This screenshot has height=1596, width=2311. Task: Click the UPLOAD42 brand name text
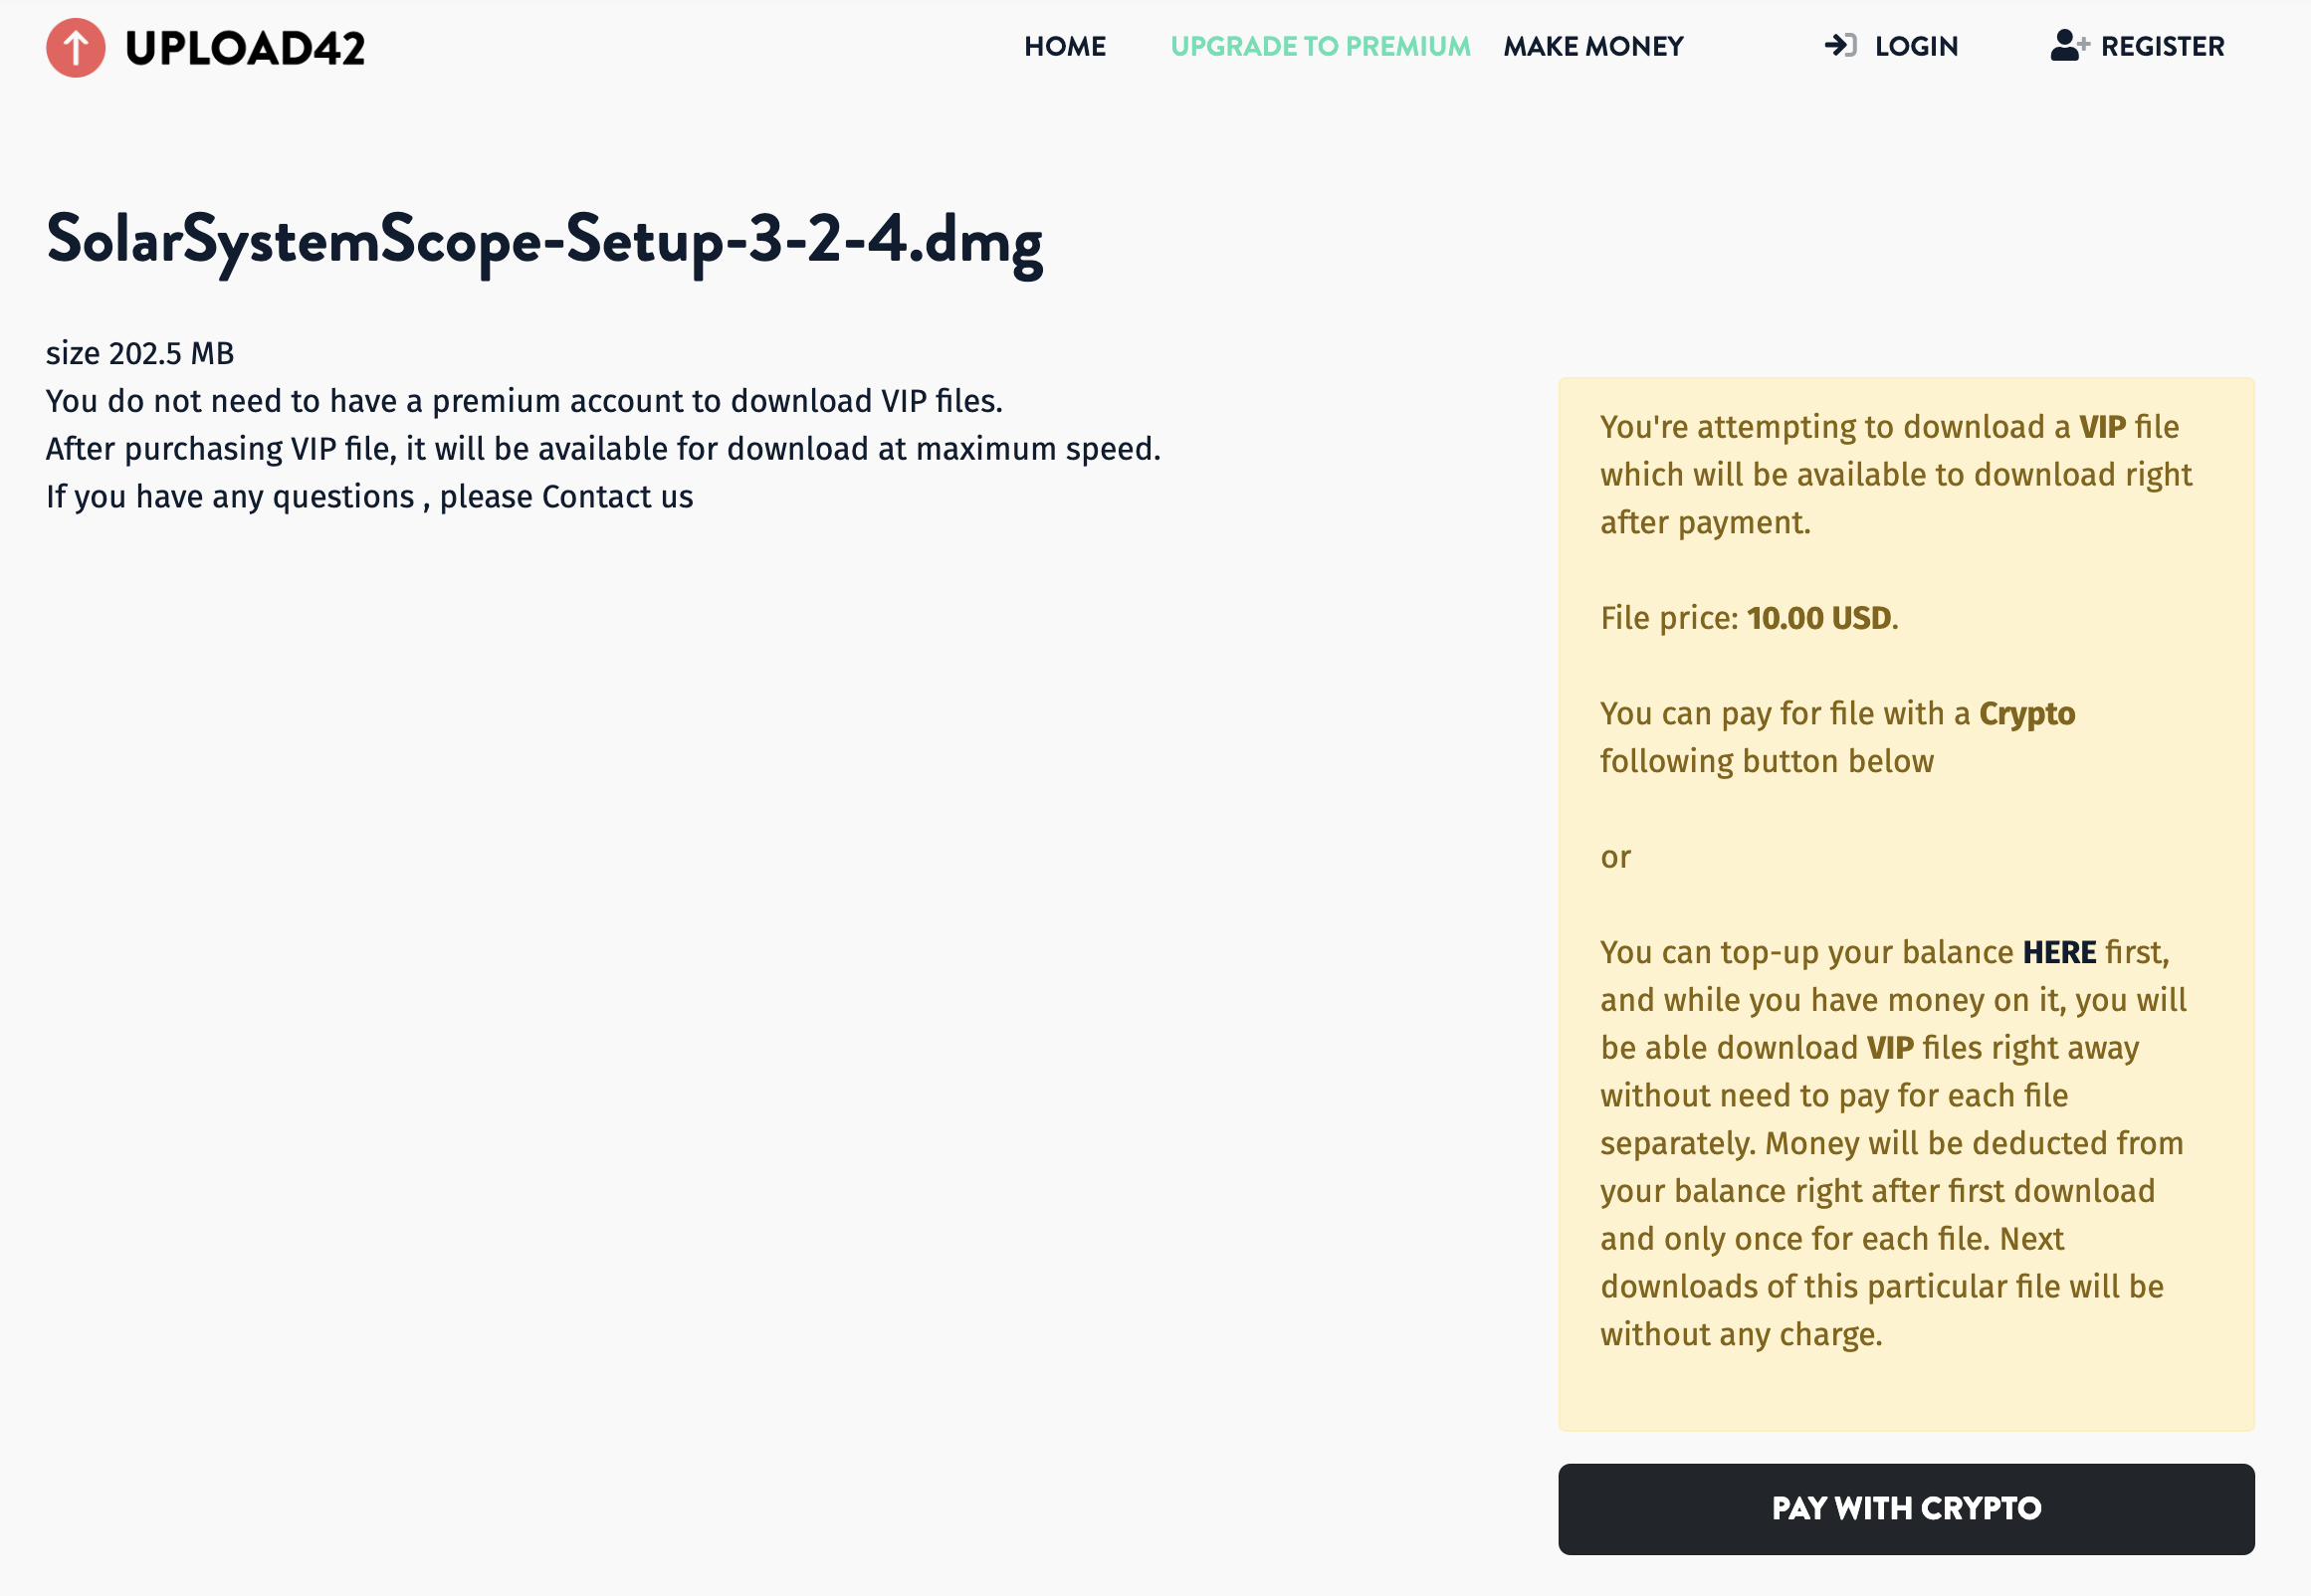(x=245, y=48)
